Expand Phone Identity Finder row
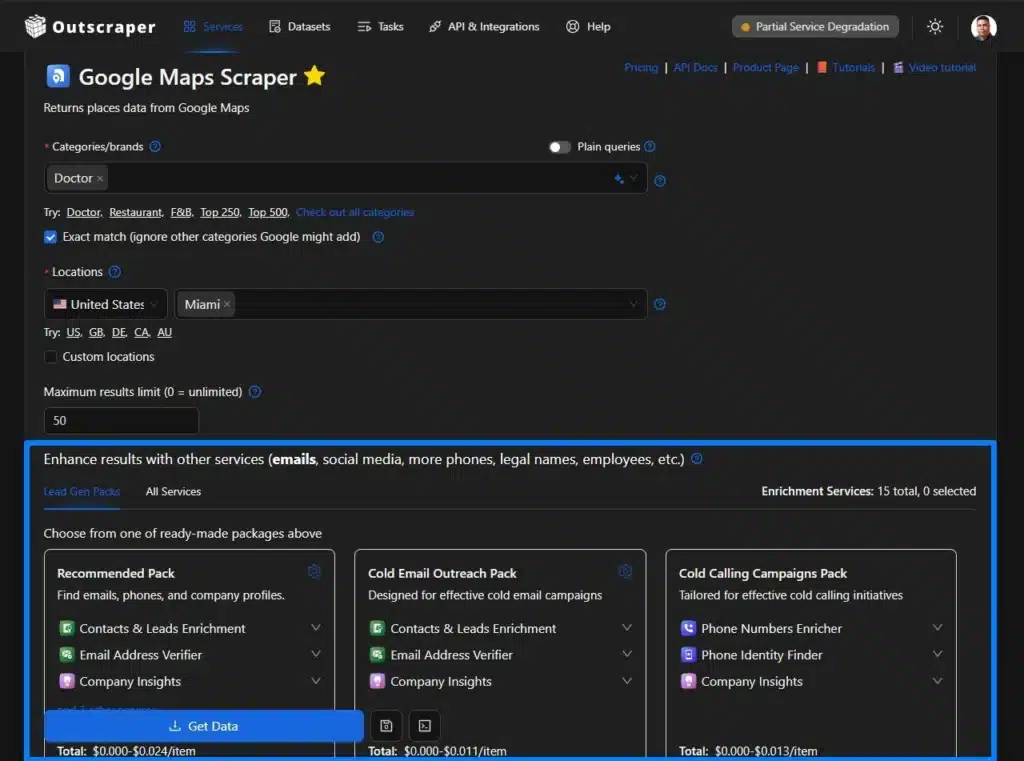 (937, 654)
